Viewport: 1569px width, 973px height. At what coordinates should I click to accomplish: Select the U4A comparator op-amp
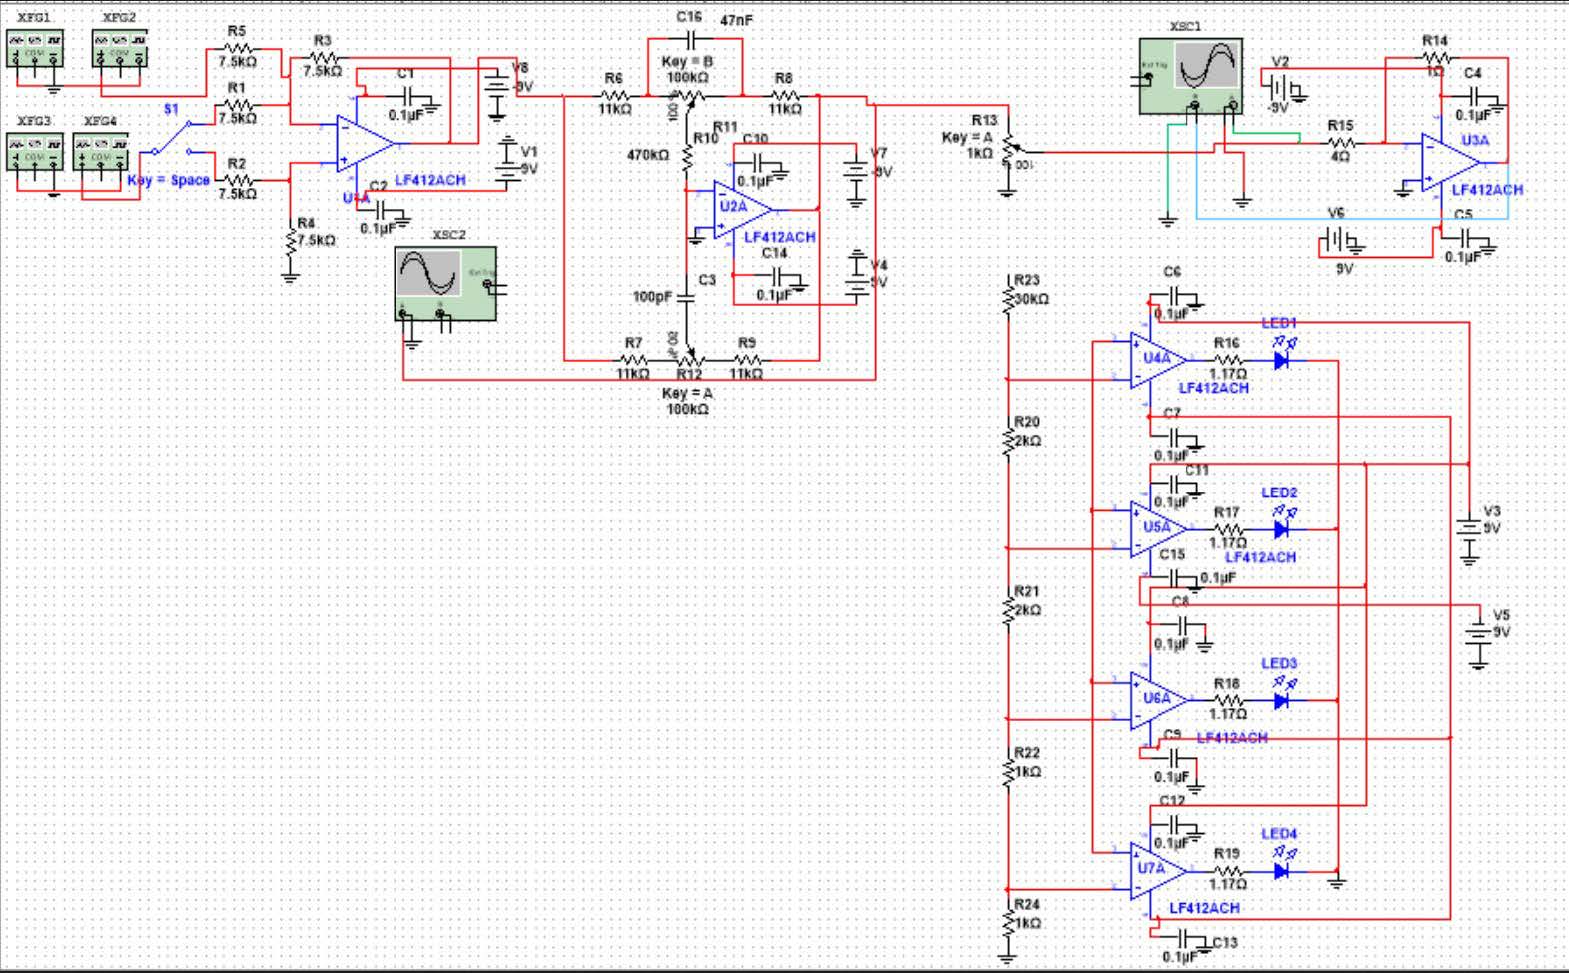point(1157,360)
